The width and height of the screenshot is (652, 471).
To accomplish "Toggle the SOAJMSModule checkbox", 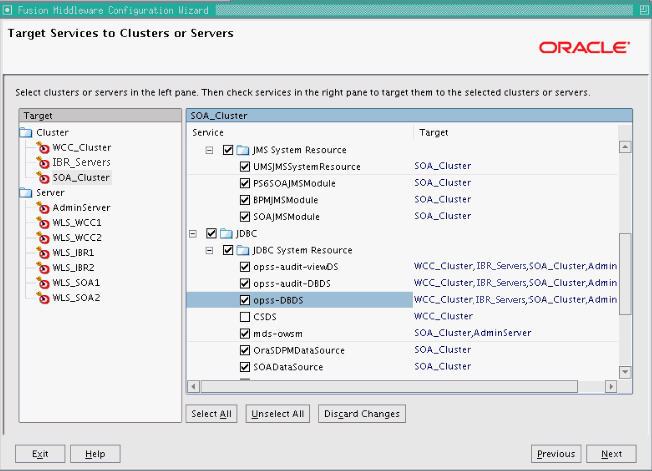I will click(x=245, y=217).
